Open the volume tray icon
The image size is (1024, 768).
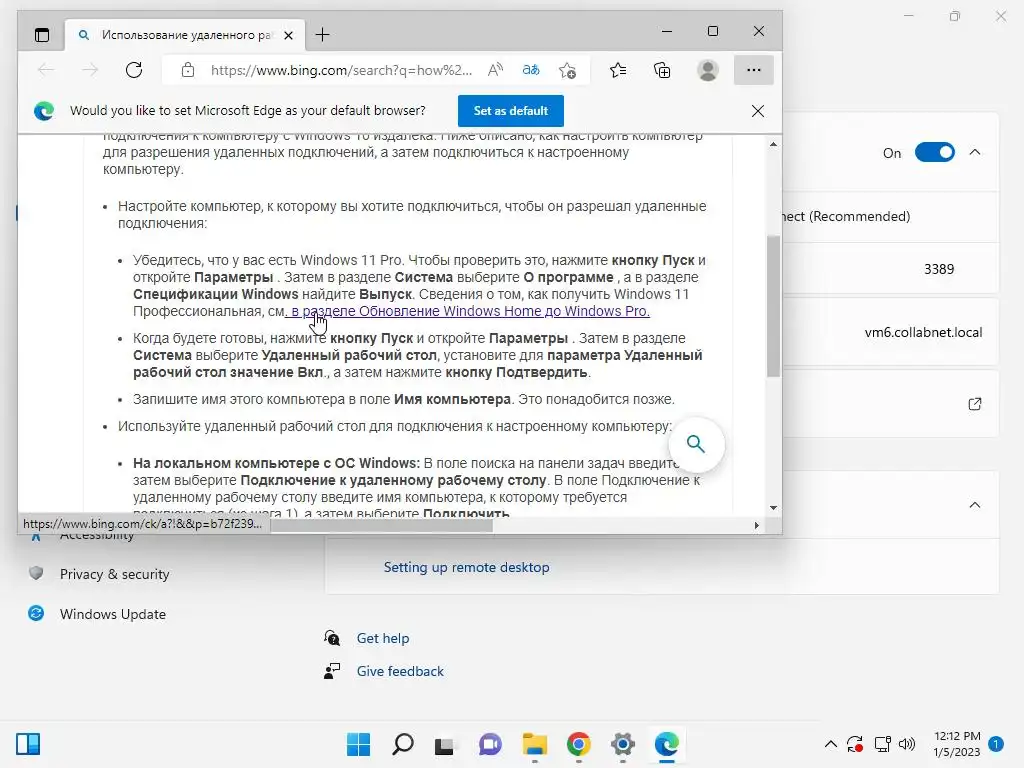pos(906,744)
